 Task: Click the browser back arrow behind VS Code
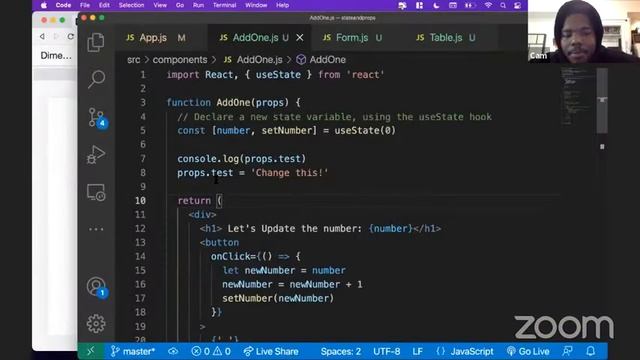(42, 36)
